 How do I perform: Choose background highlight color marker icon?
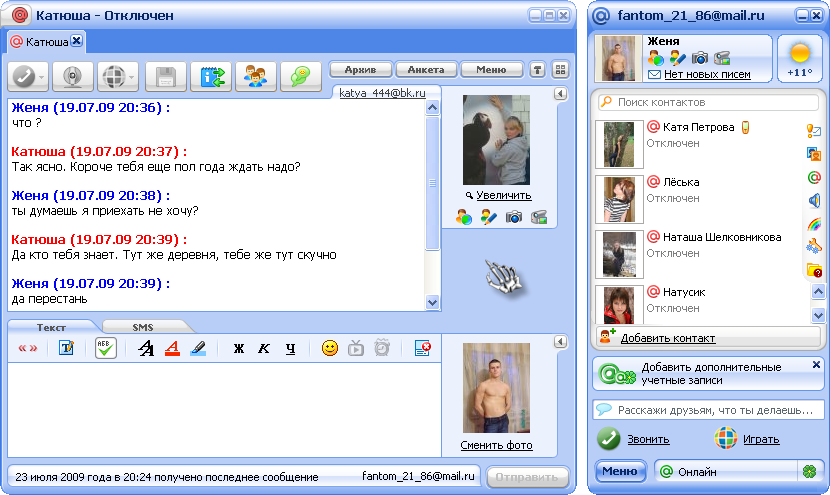pyautogui.click(x=198, y=348)
